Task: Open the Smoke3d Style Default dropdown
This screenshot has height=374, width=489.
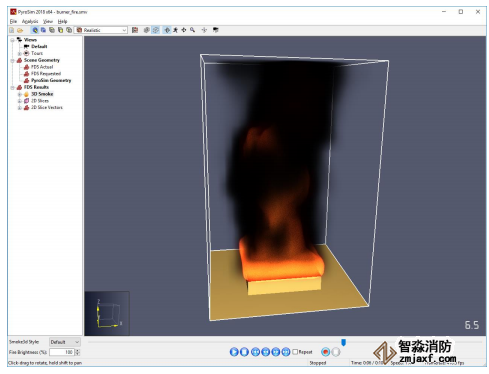Action: (x=65, y=342)
